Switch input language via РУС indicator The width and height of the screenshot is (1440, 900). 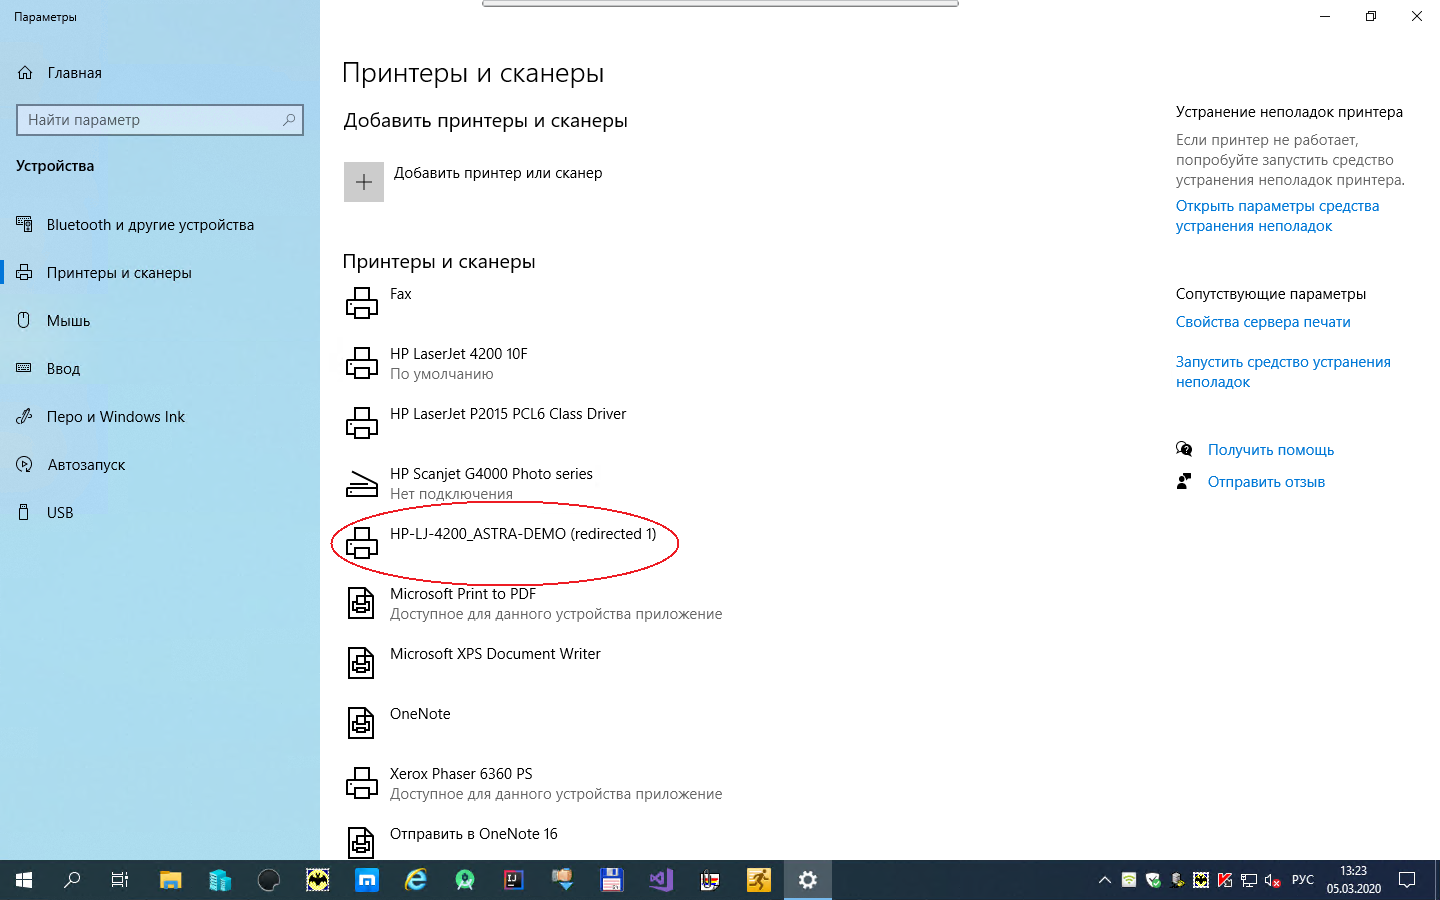point(1303,880)
